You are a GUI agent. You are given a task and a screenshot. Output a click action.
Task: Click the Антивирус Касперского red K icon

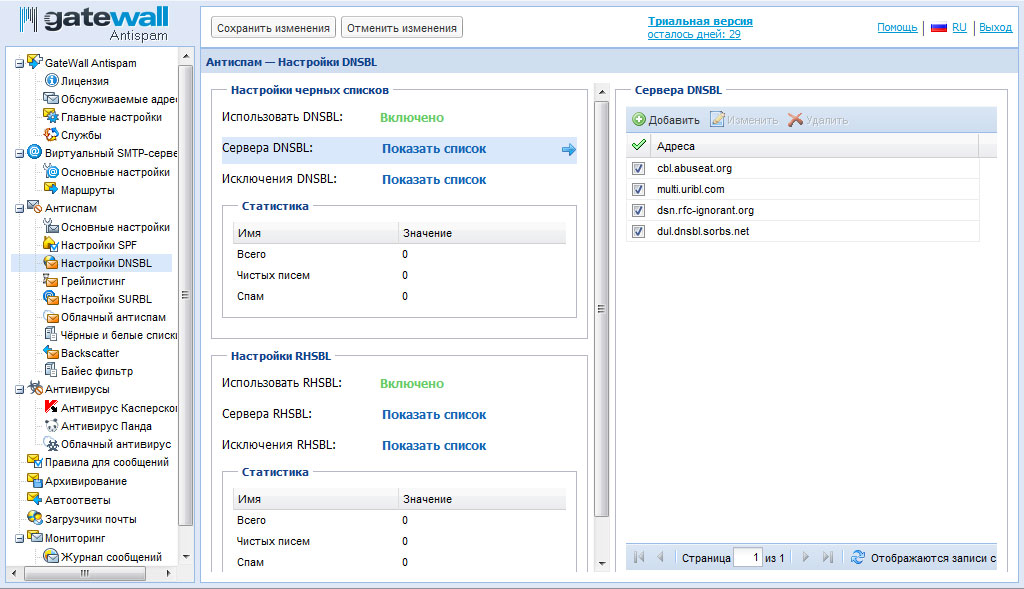click(x=51, y=407)
